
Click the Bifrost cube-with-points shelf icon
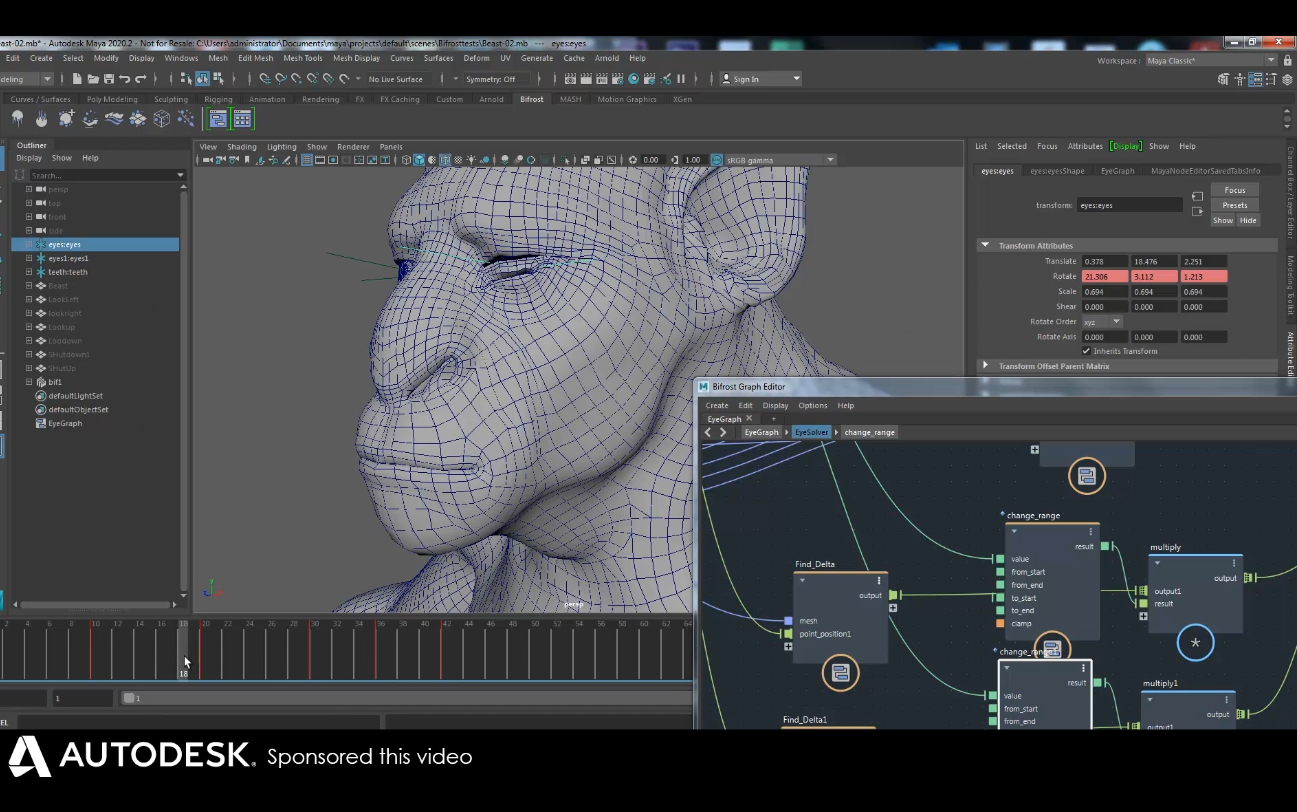coord(162,119)
